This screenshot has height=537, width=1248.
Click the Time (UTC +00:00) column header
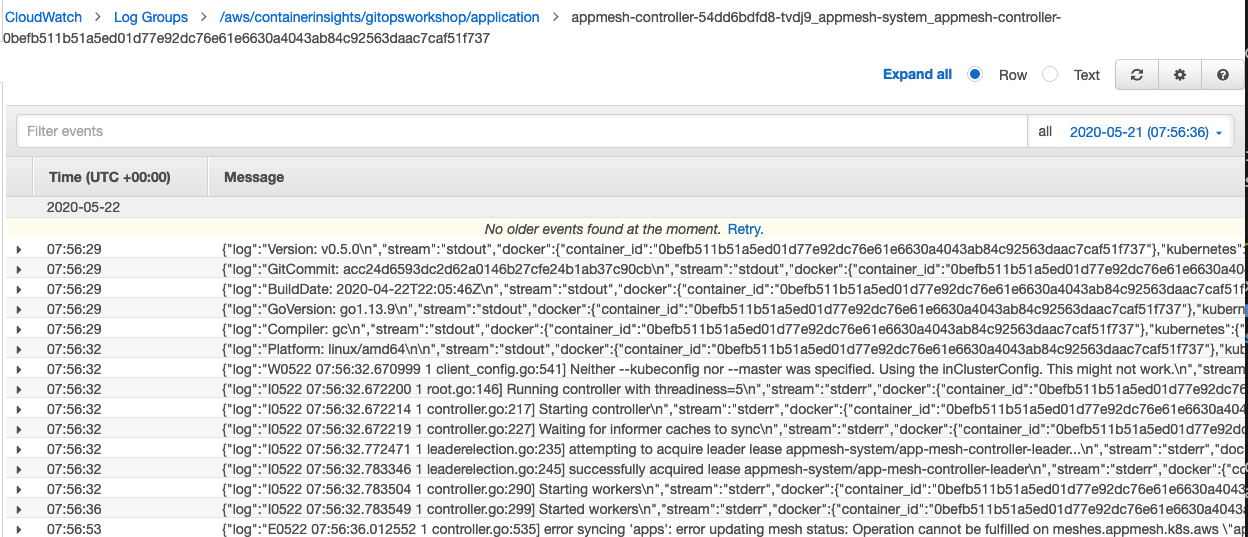[109, 177]
